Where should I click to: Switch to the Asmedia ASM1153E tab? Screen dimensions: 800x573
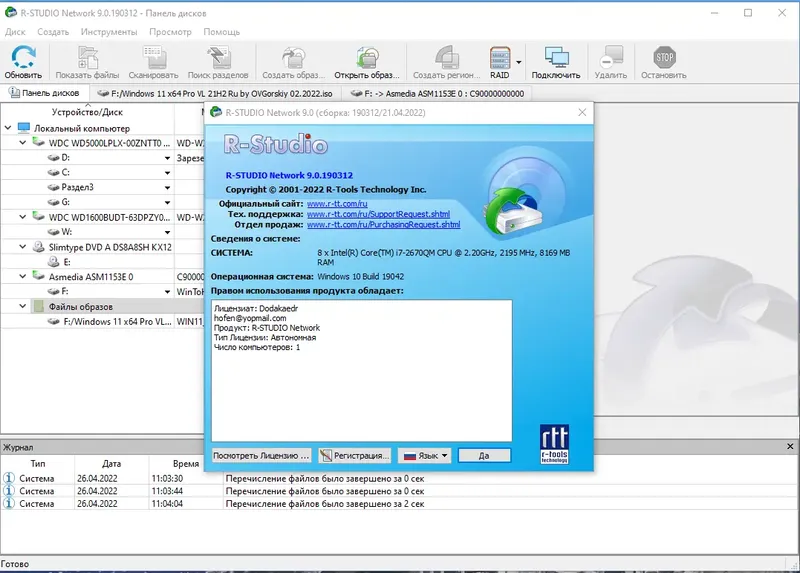[x=437, y=93]
